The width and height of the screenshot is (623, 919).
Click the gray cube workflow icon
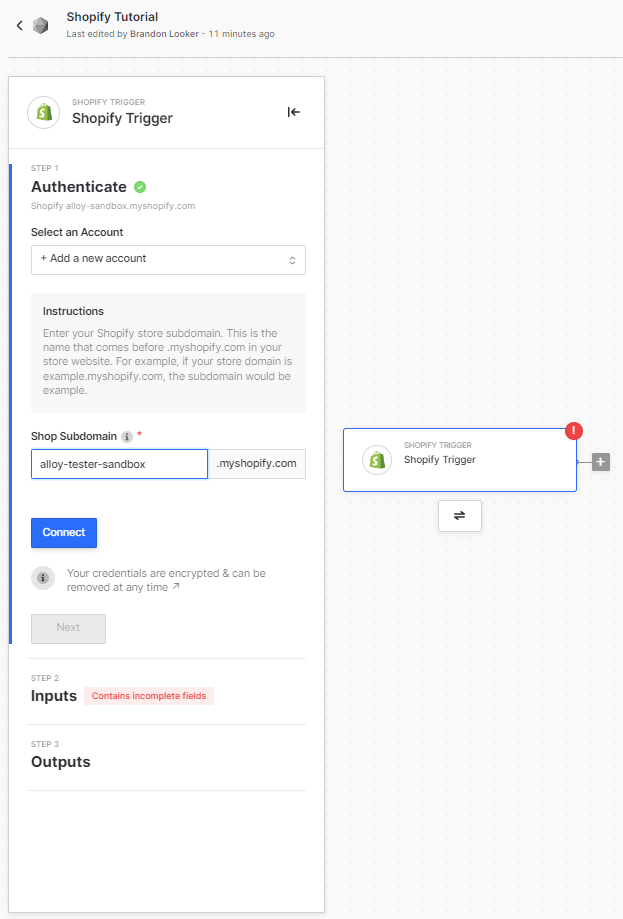(40, 25)
